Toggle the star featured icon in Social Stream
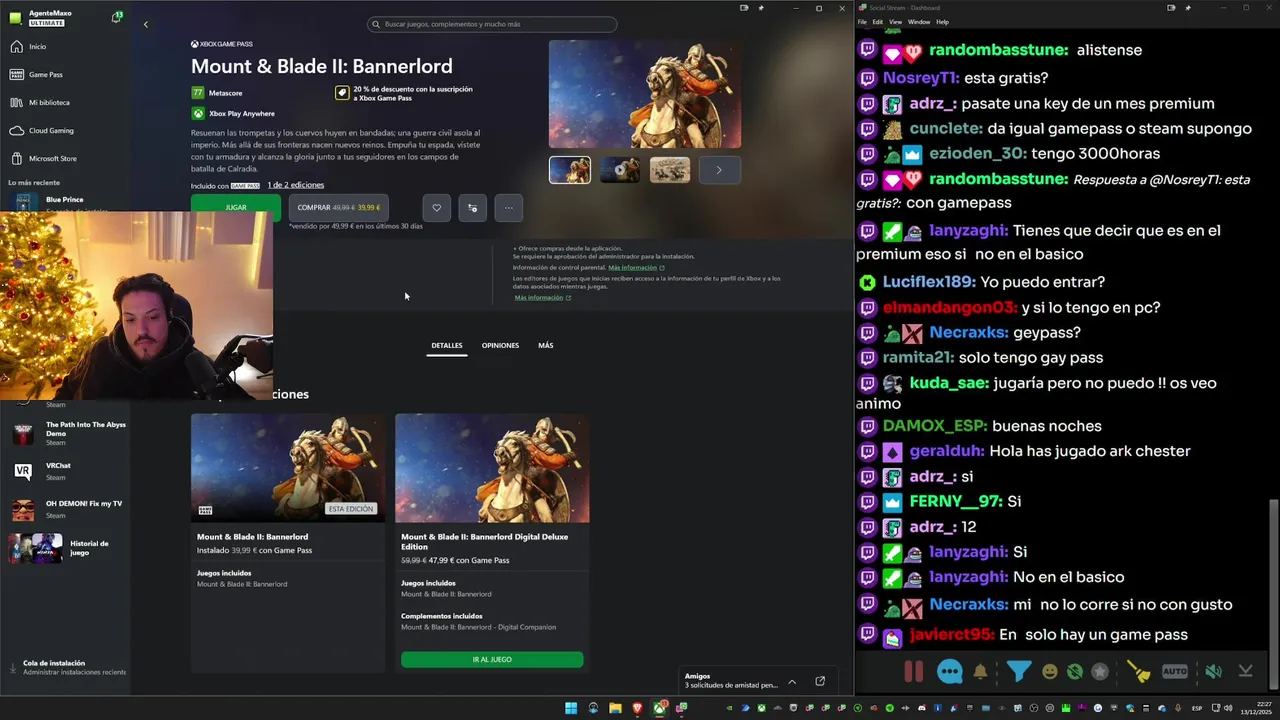 [x=1100, y=672]
